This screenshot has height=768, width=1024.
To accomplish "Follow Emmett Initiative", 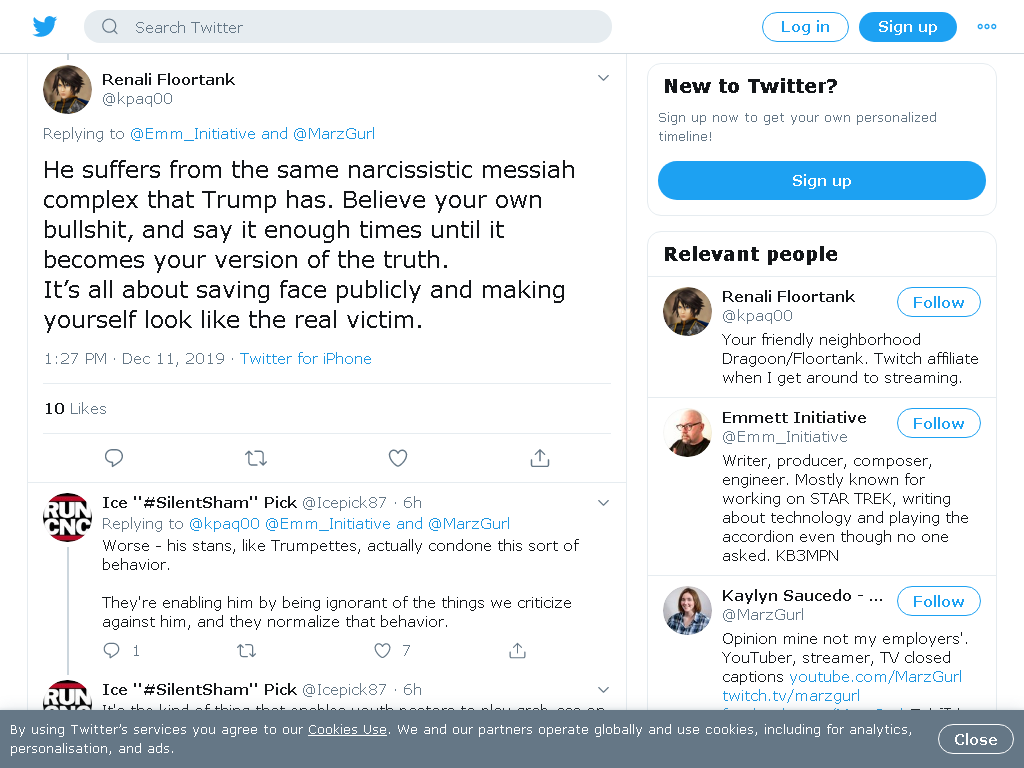I will 938,423.
